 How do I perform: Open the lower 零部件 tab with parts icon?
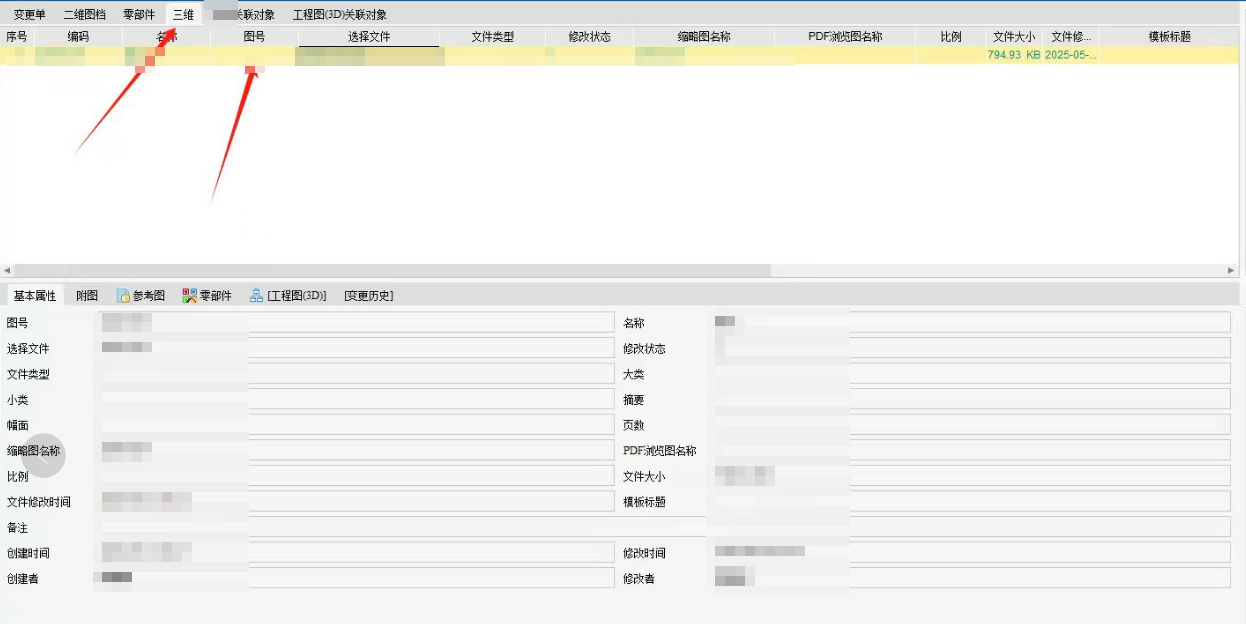tap(207, 296)
